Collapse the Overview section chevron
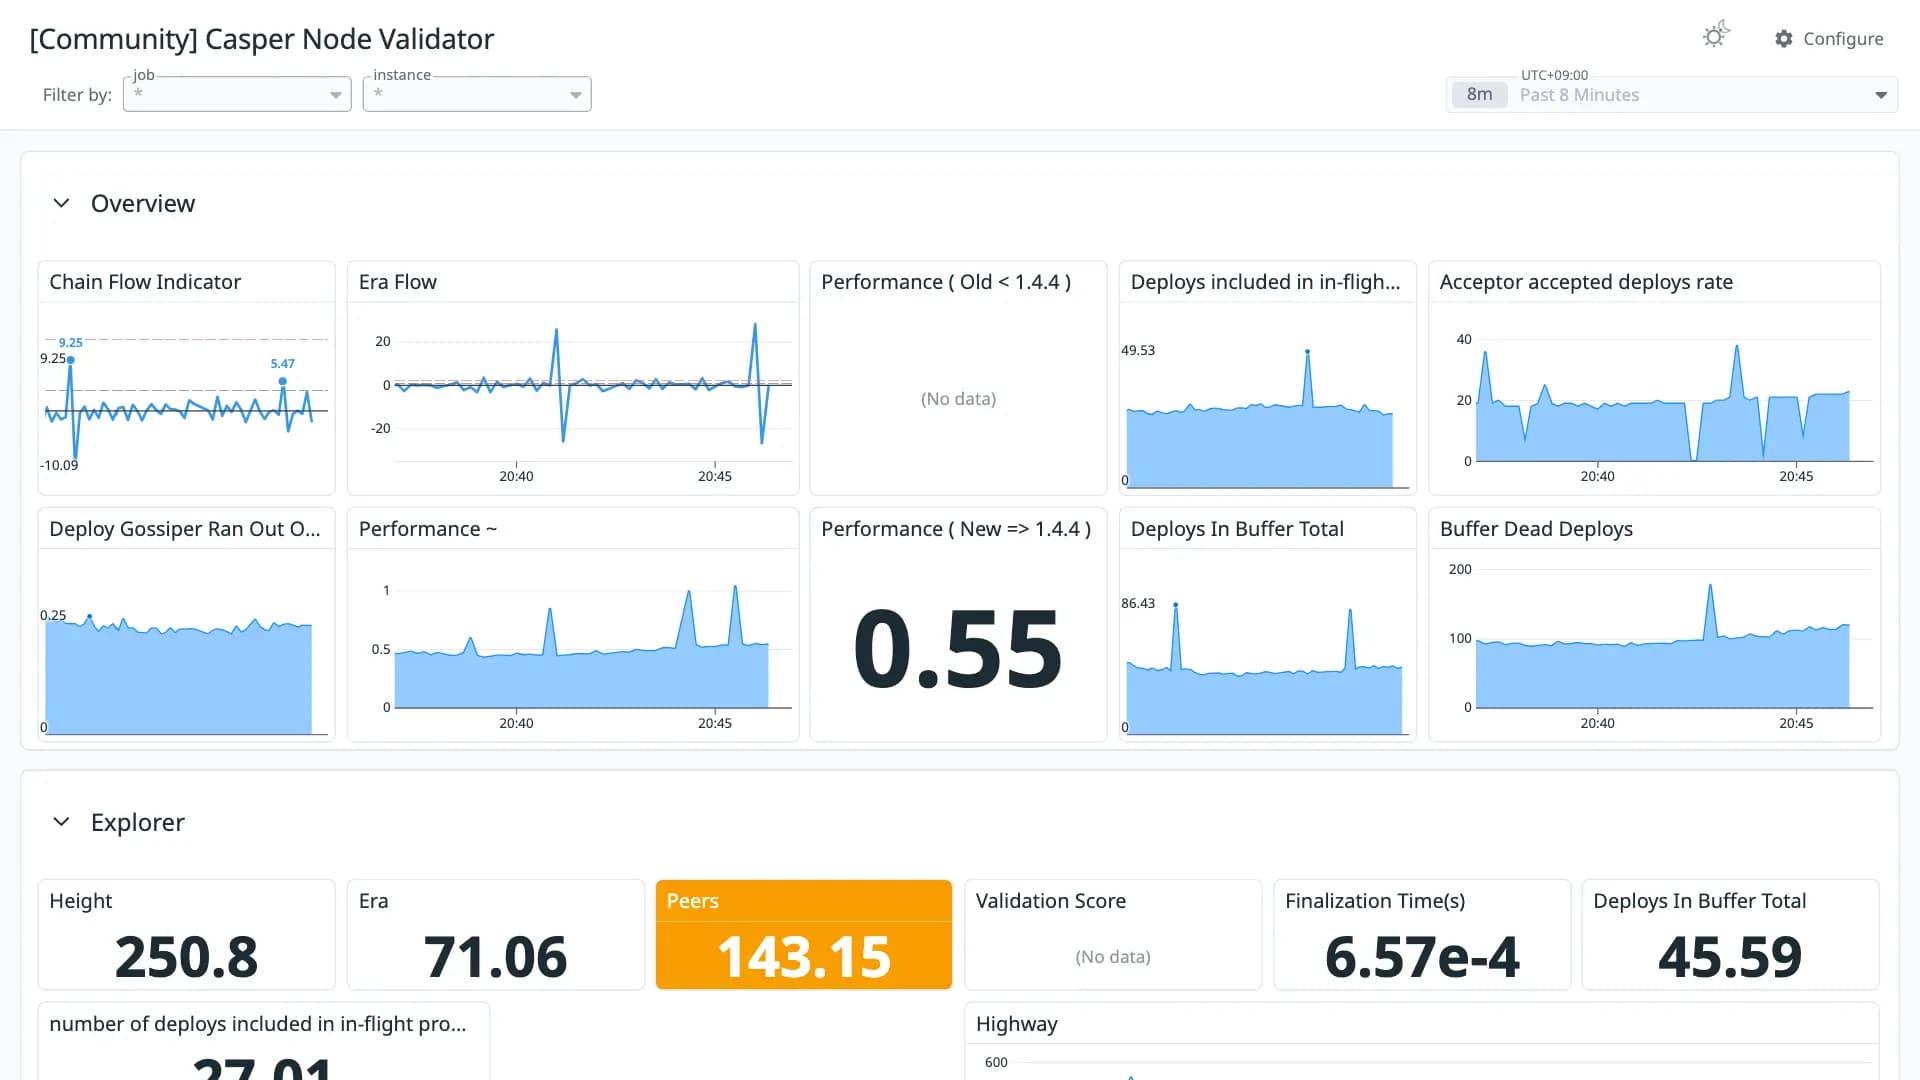1920x1080 pixels. 61,203
